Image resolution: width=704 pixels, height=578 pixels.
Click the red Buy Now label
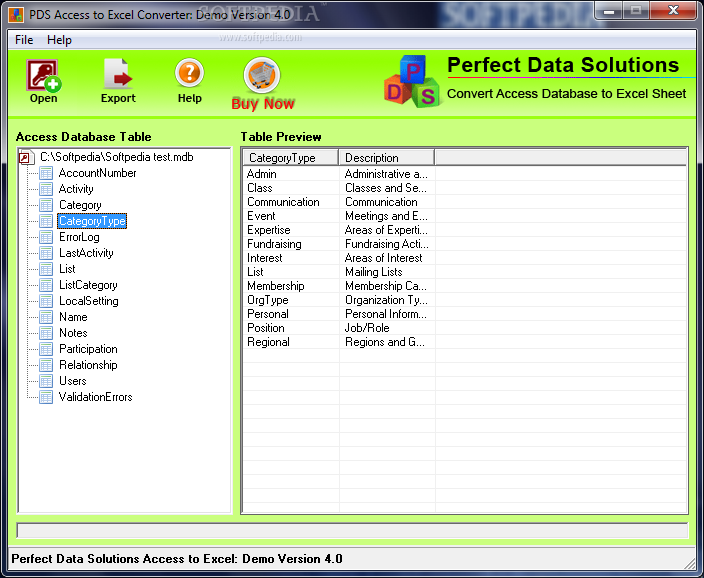tap(263, 104)
